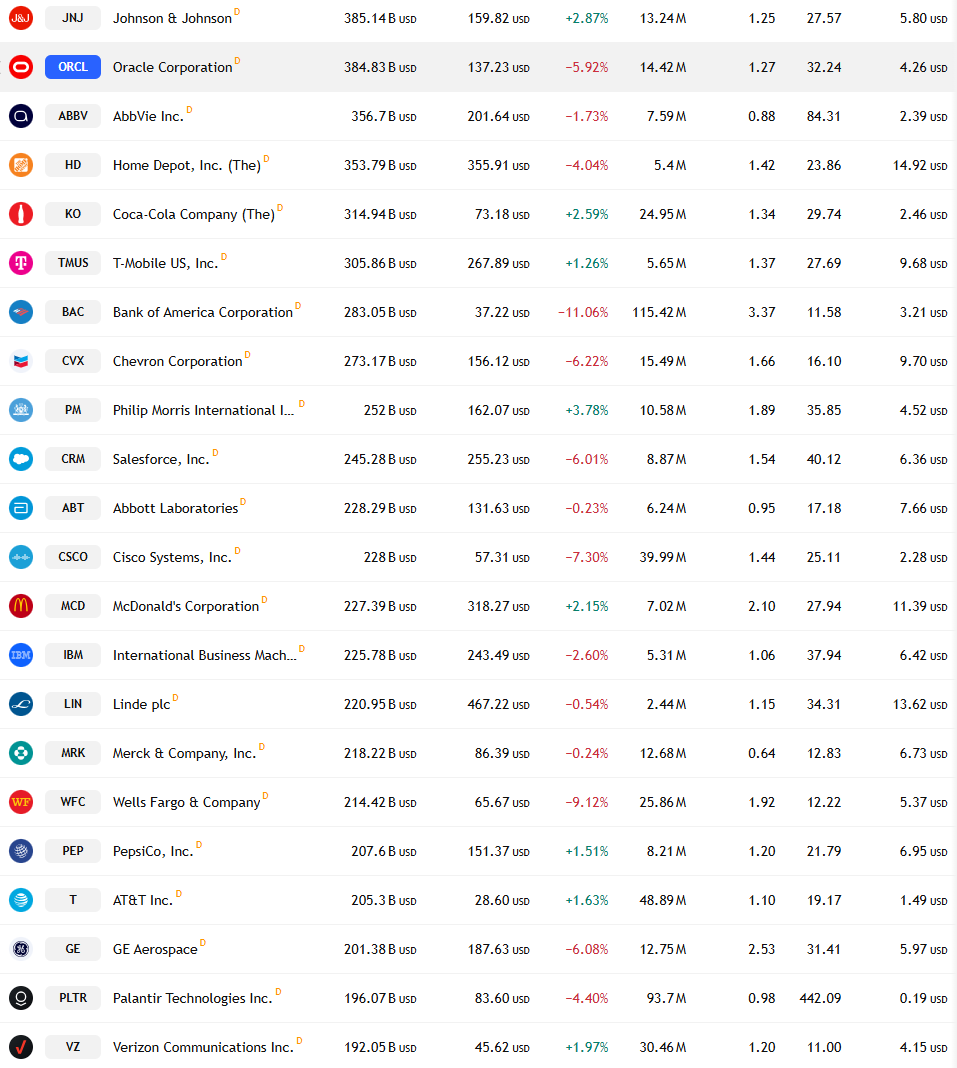
Task: Open the ORCL ticker badge
Action: (73, 67)
